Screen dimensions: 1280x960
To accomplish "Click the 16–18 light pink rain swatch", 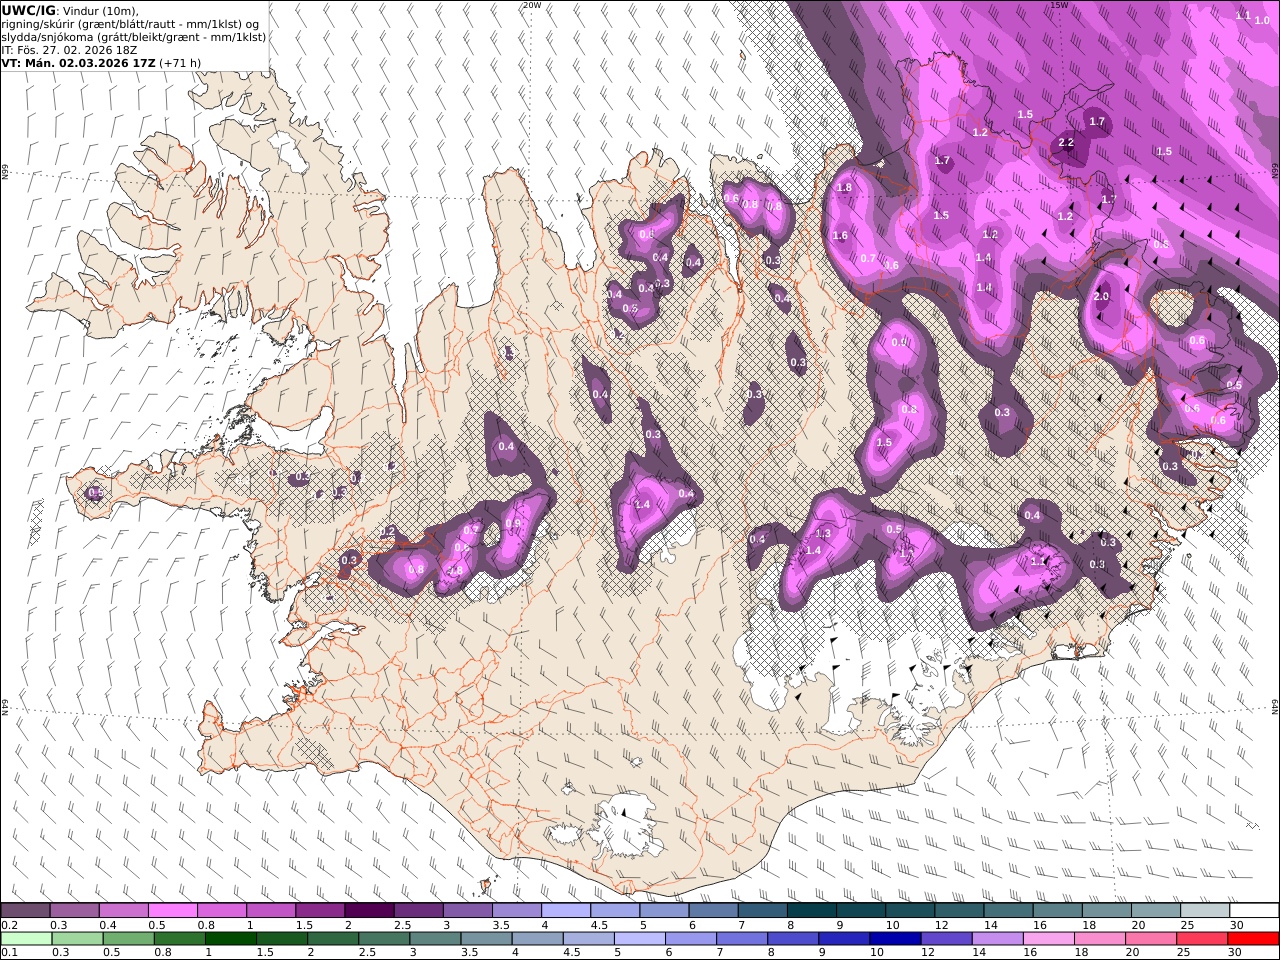I will pyautogui.click(x=1048, y=939).
